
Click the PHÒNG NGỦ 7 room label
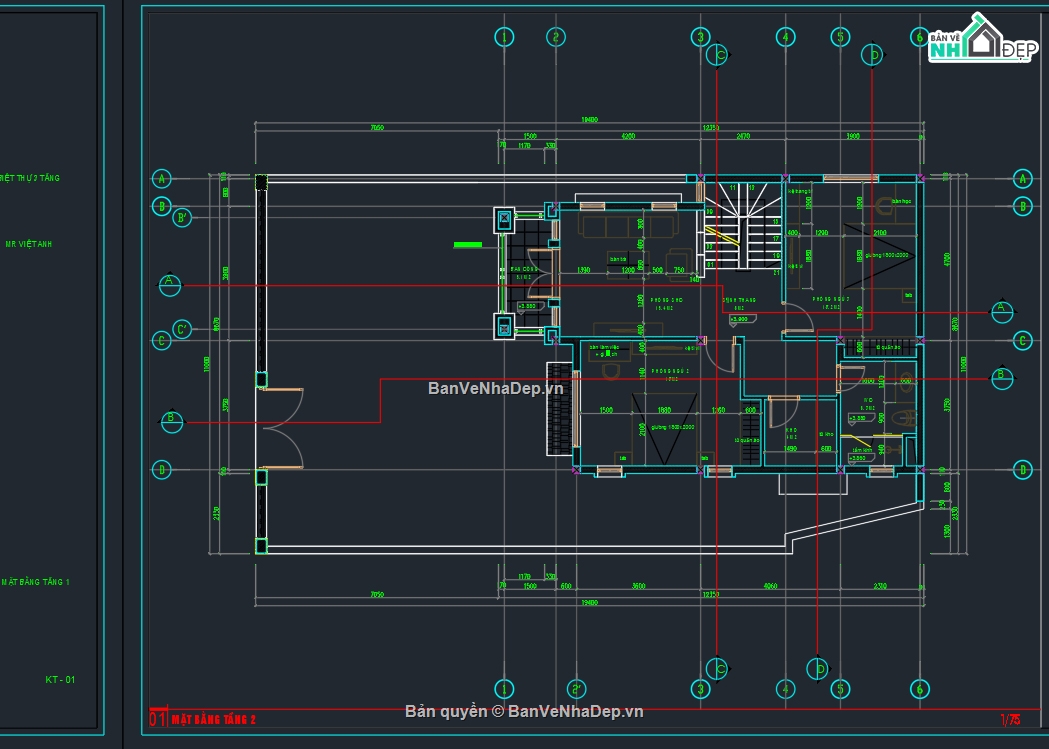(x=830, y=298)
